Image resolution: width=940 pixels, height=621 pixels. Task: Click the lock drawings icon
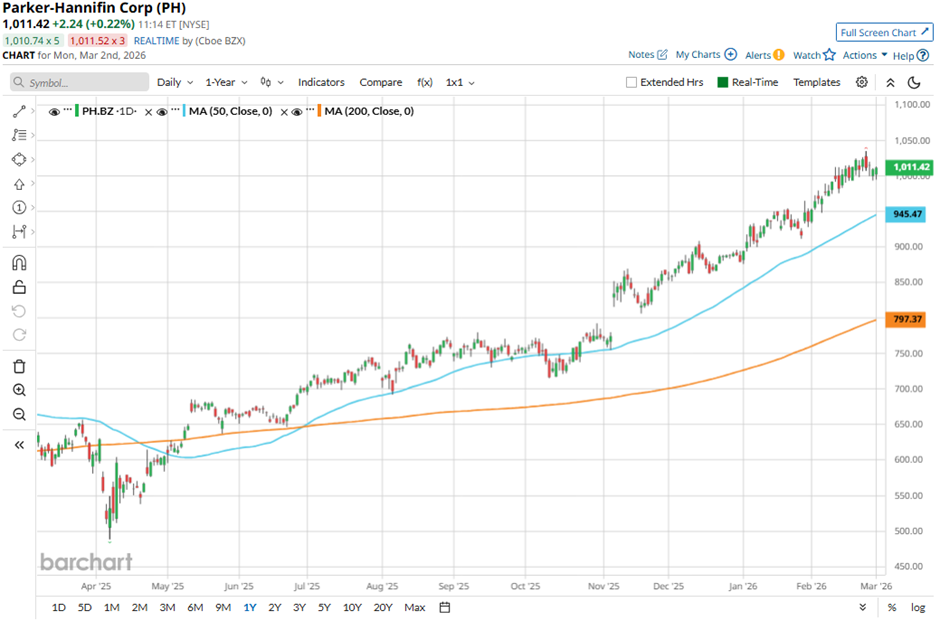coord(19,287)
